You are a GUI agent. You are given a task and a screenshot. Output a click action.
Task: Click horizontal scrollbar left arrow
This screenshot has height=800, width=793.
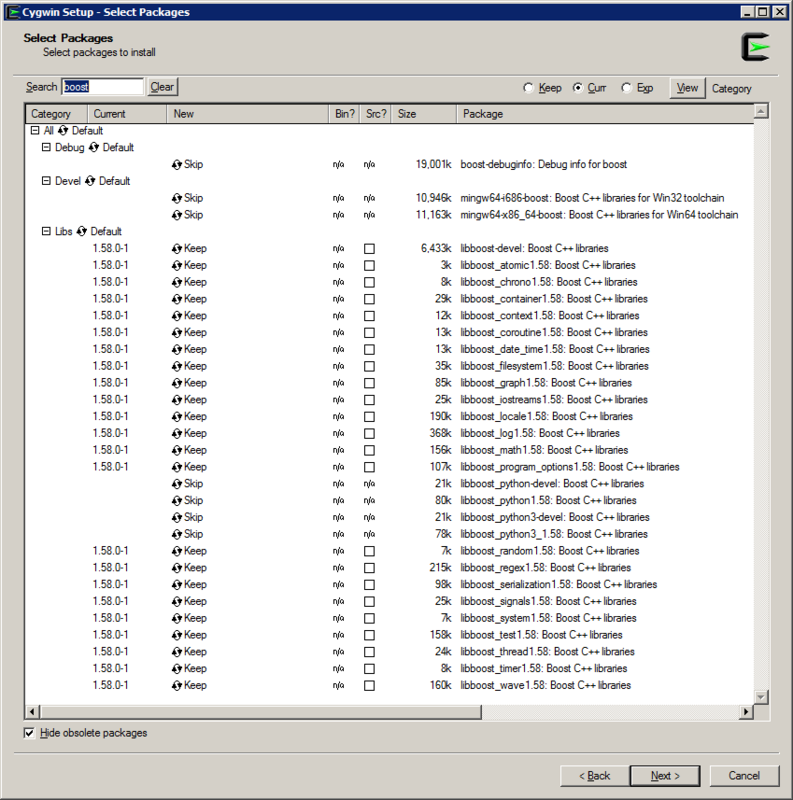click(32, 712)
